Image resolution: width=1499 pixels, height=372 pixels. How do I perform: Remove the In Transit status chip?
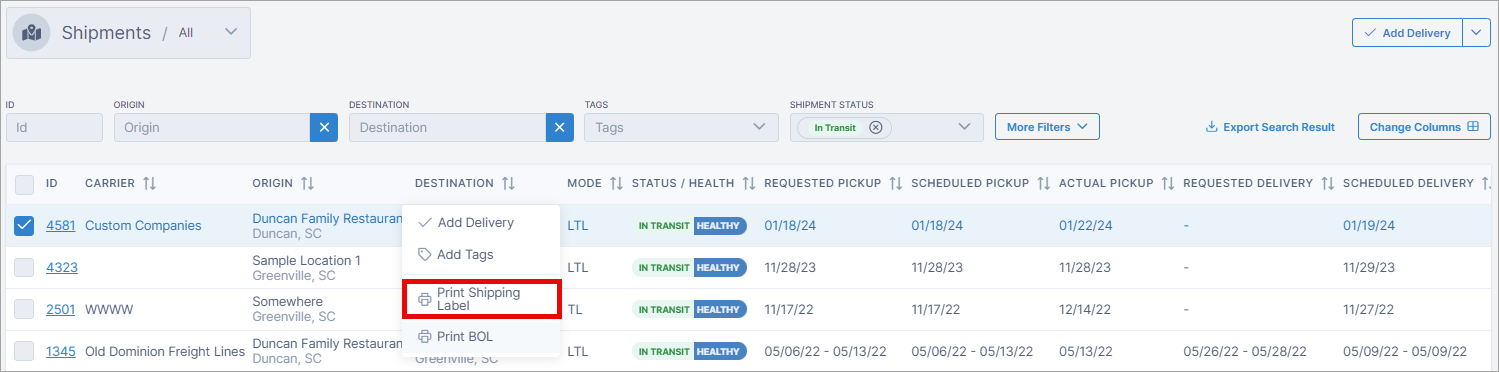(x=876, y=127)
